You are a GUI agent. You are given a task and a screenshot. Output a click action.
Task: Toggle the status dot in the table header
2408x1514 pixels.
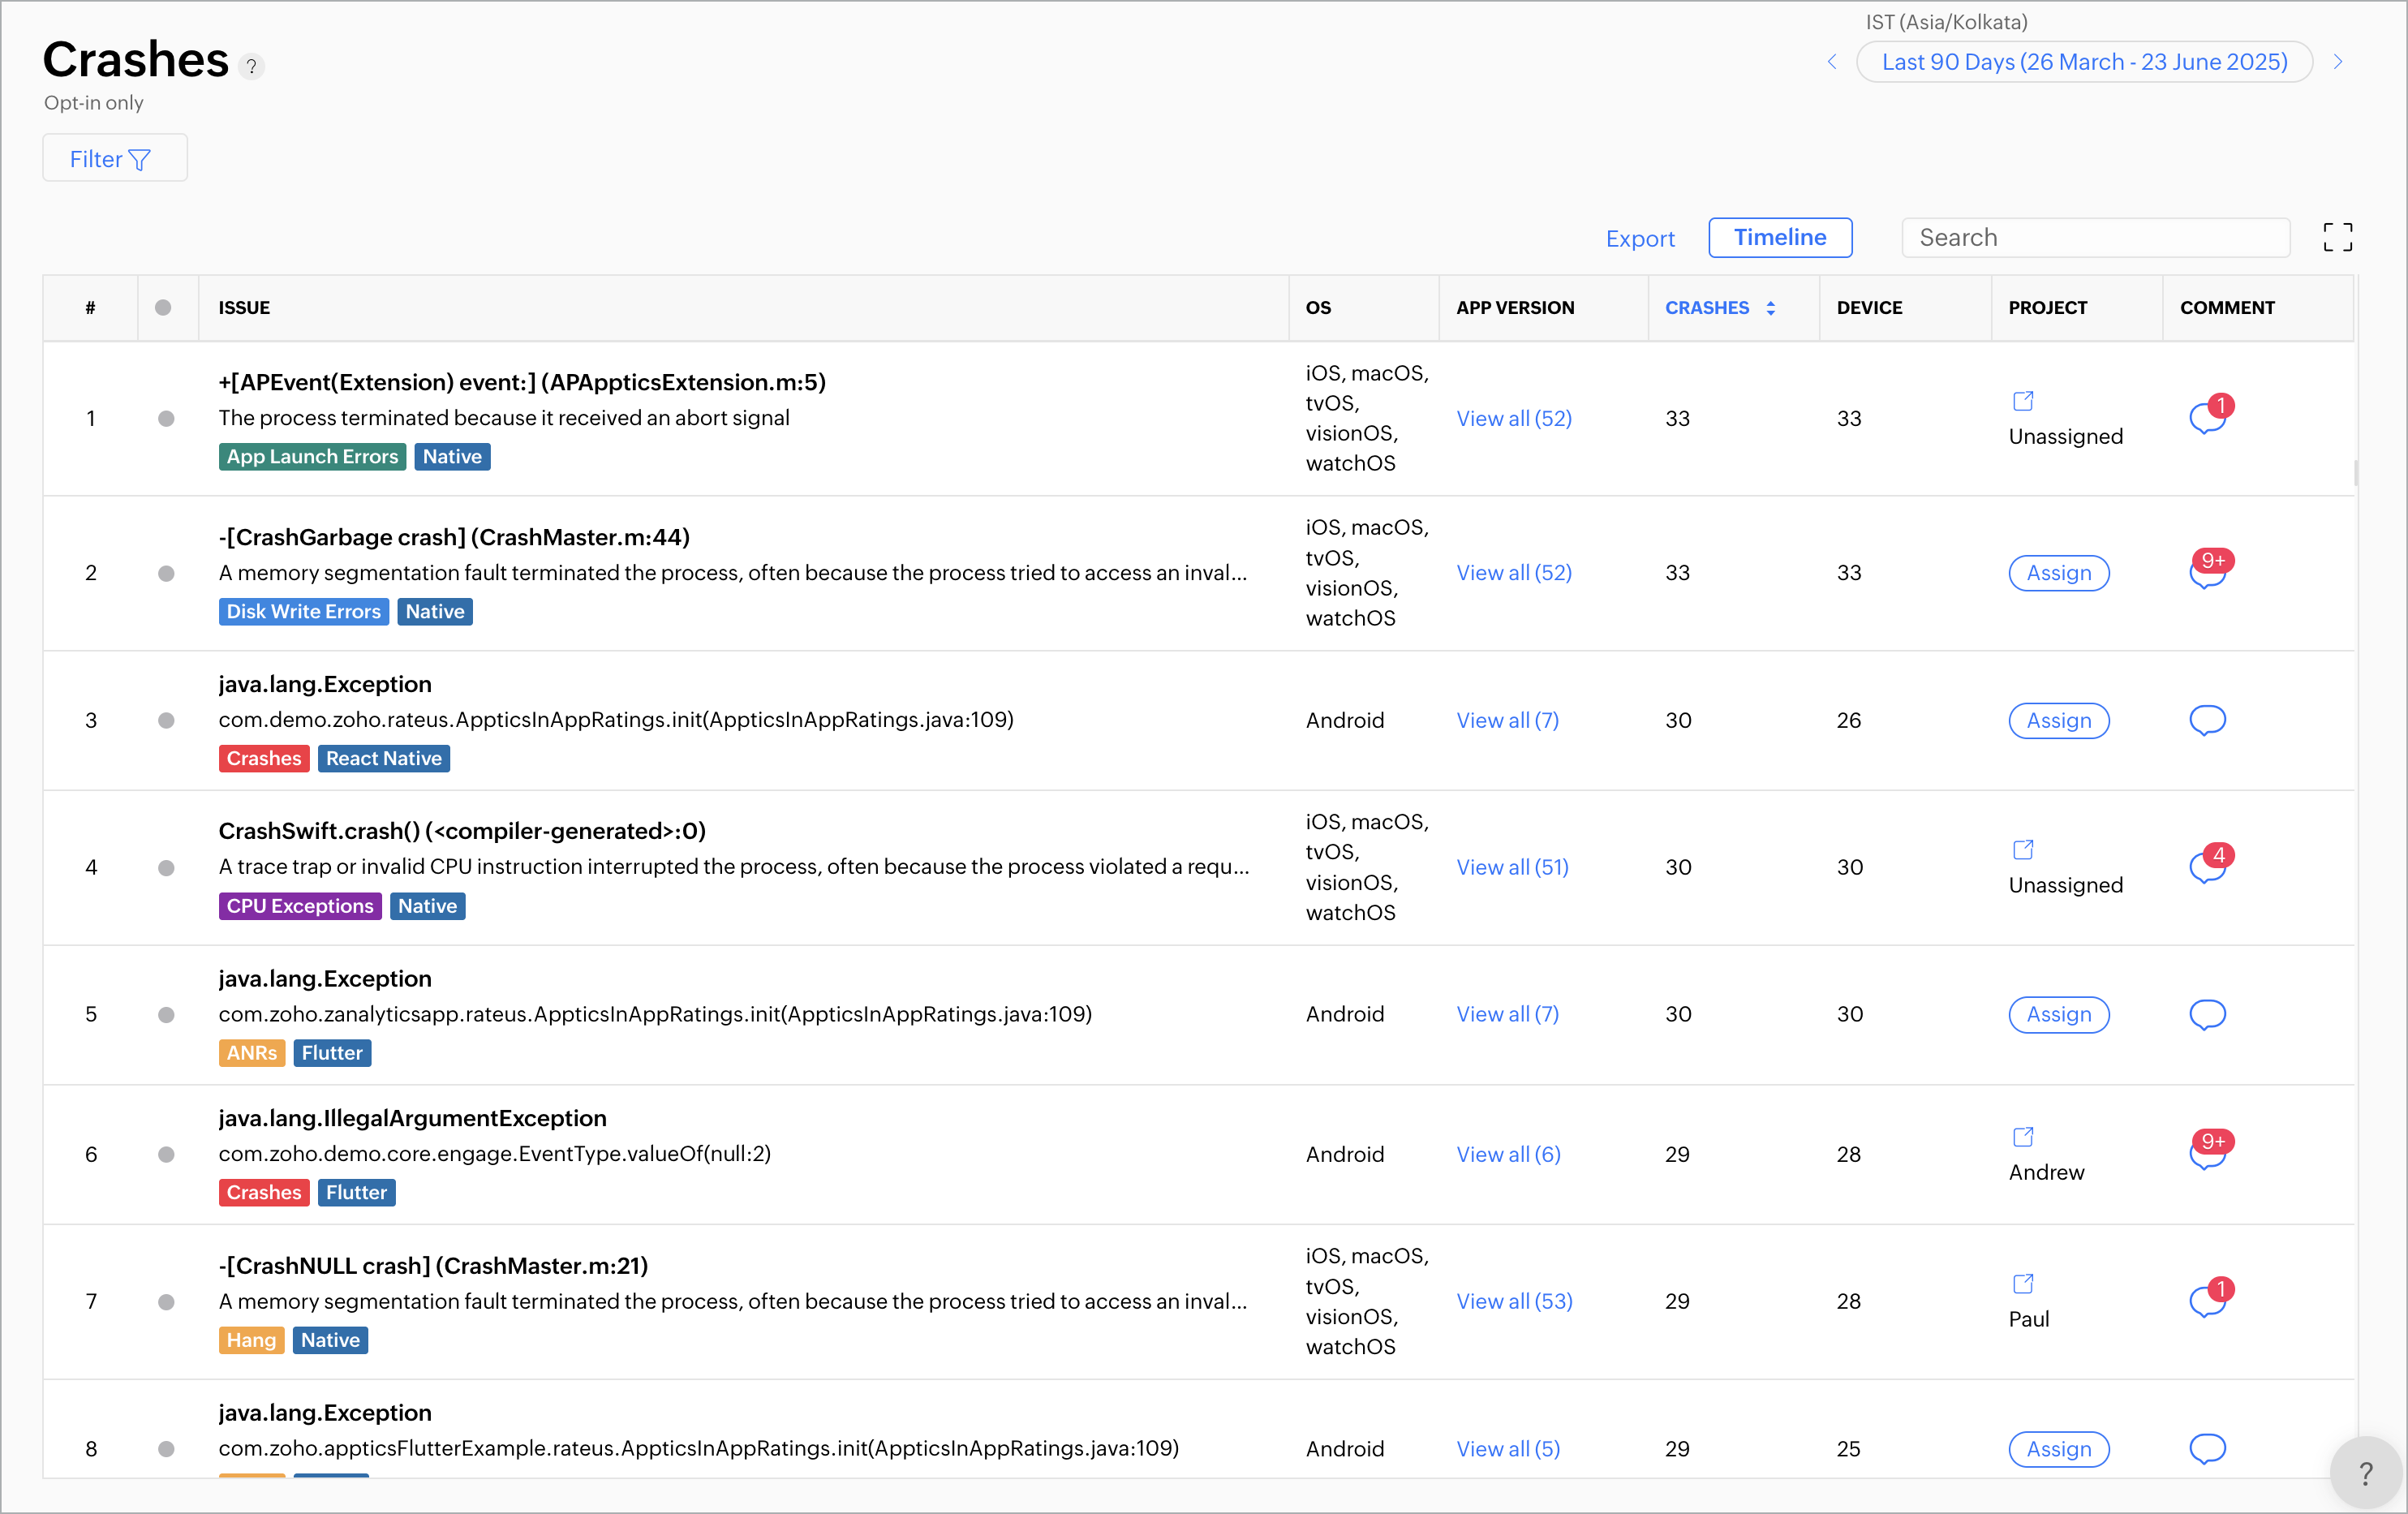[x=163, y=308]
